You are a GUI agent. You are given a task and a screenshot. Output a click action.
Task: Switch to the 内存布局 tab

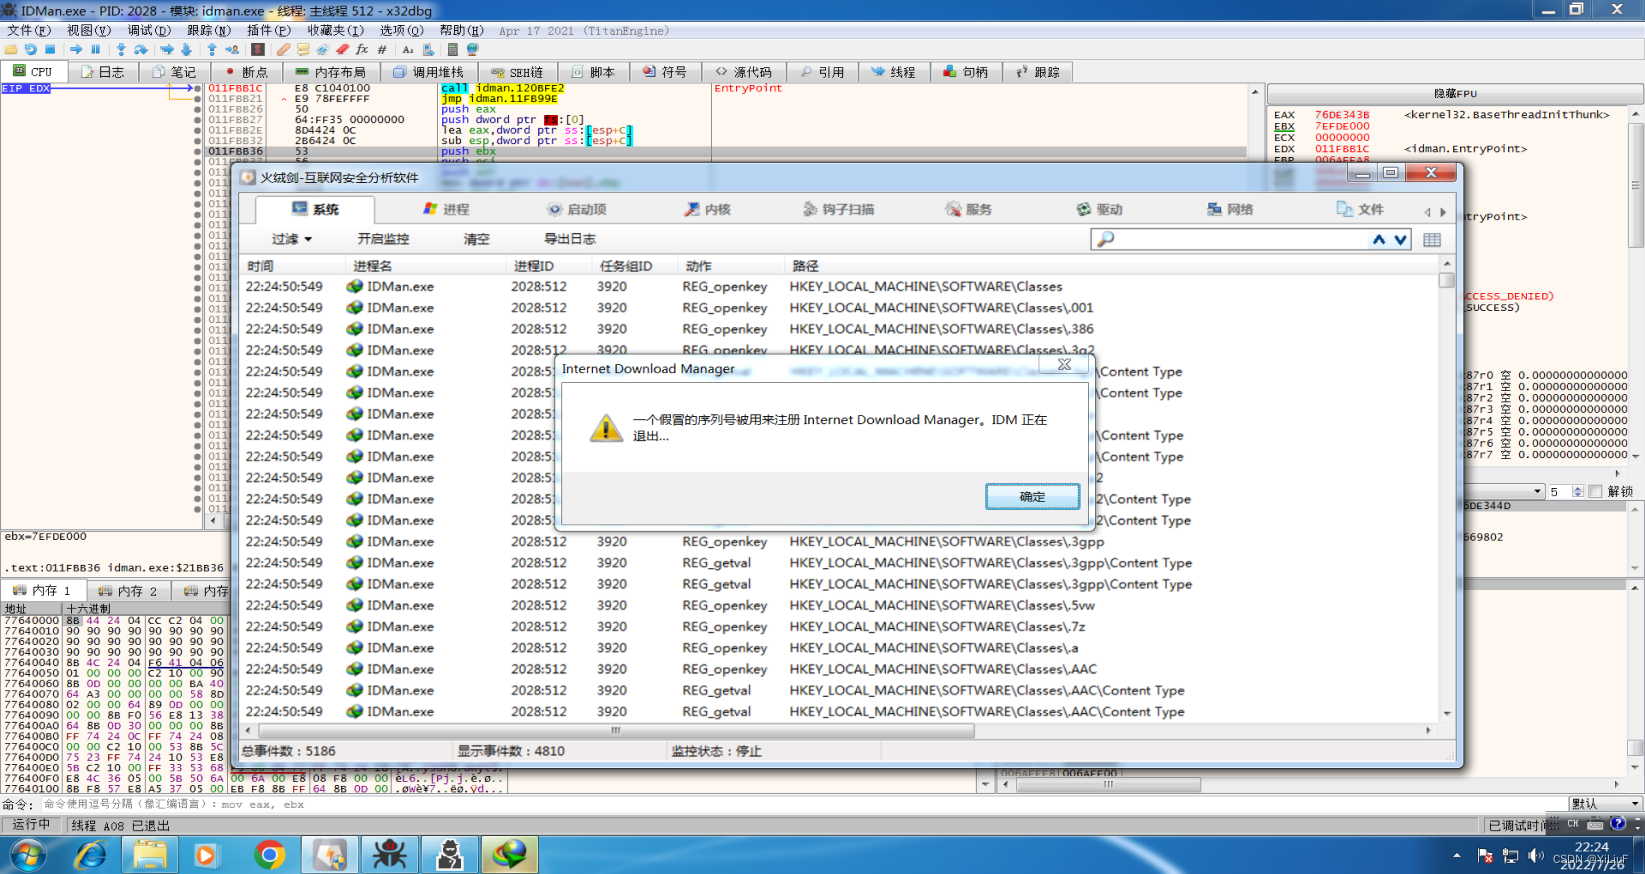[x=331, y=72]
